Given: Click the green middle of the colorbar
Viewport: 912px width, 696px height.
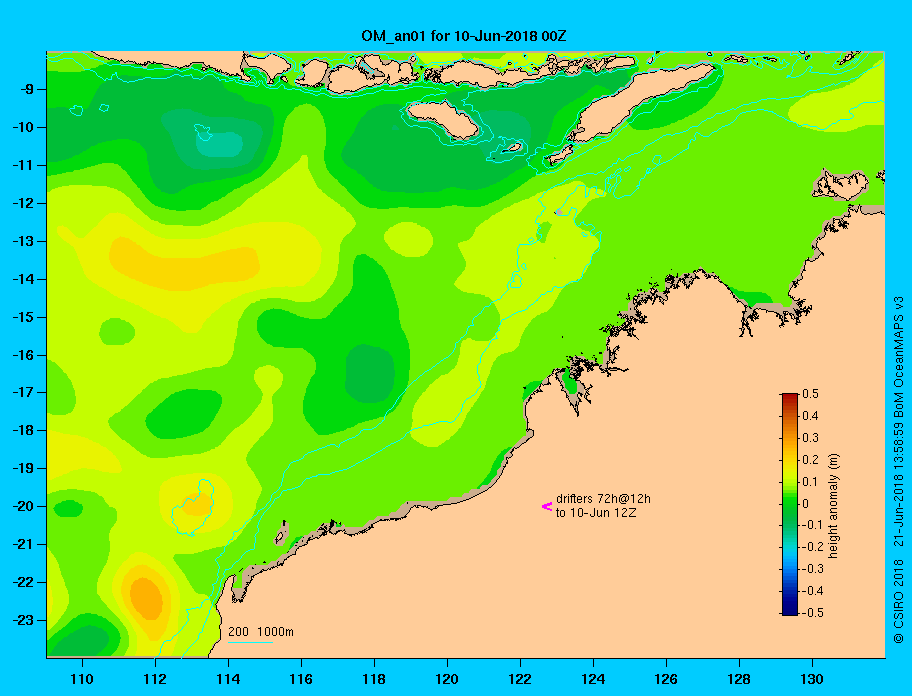Looking at the screenshot, I should point(790,504).
